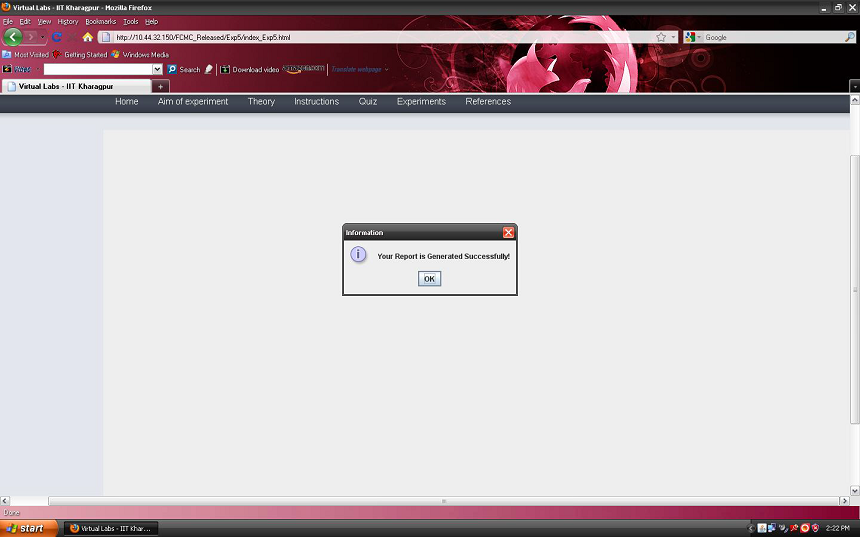
Task: Open the Bookmarks menu
Action: point(100,21)
